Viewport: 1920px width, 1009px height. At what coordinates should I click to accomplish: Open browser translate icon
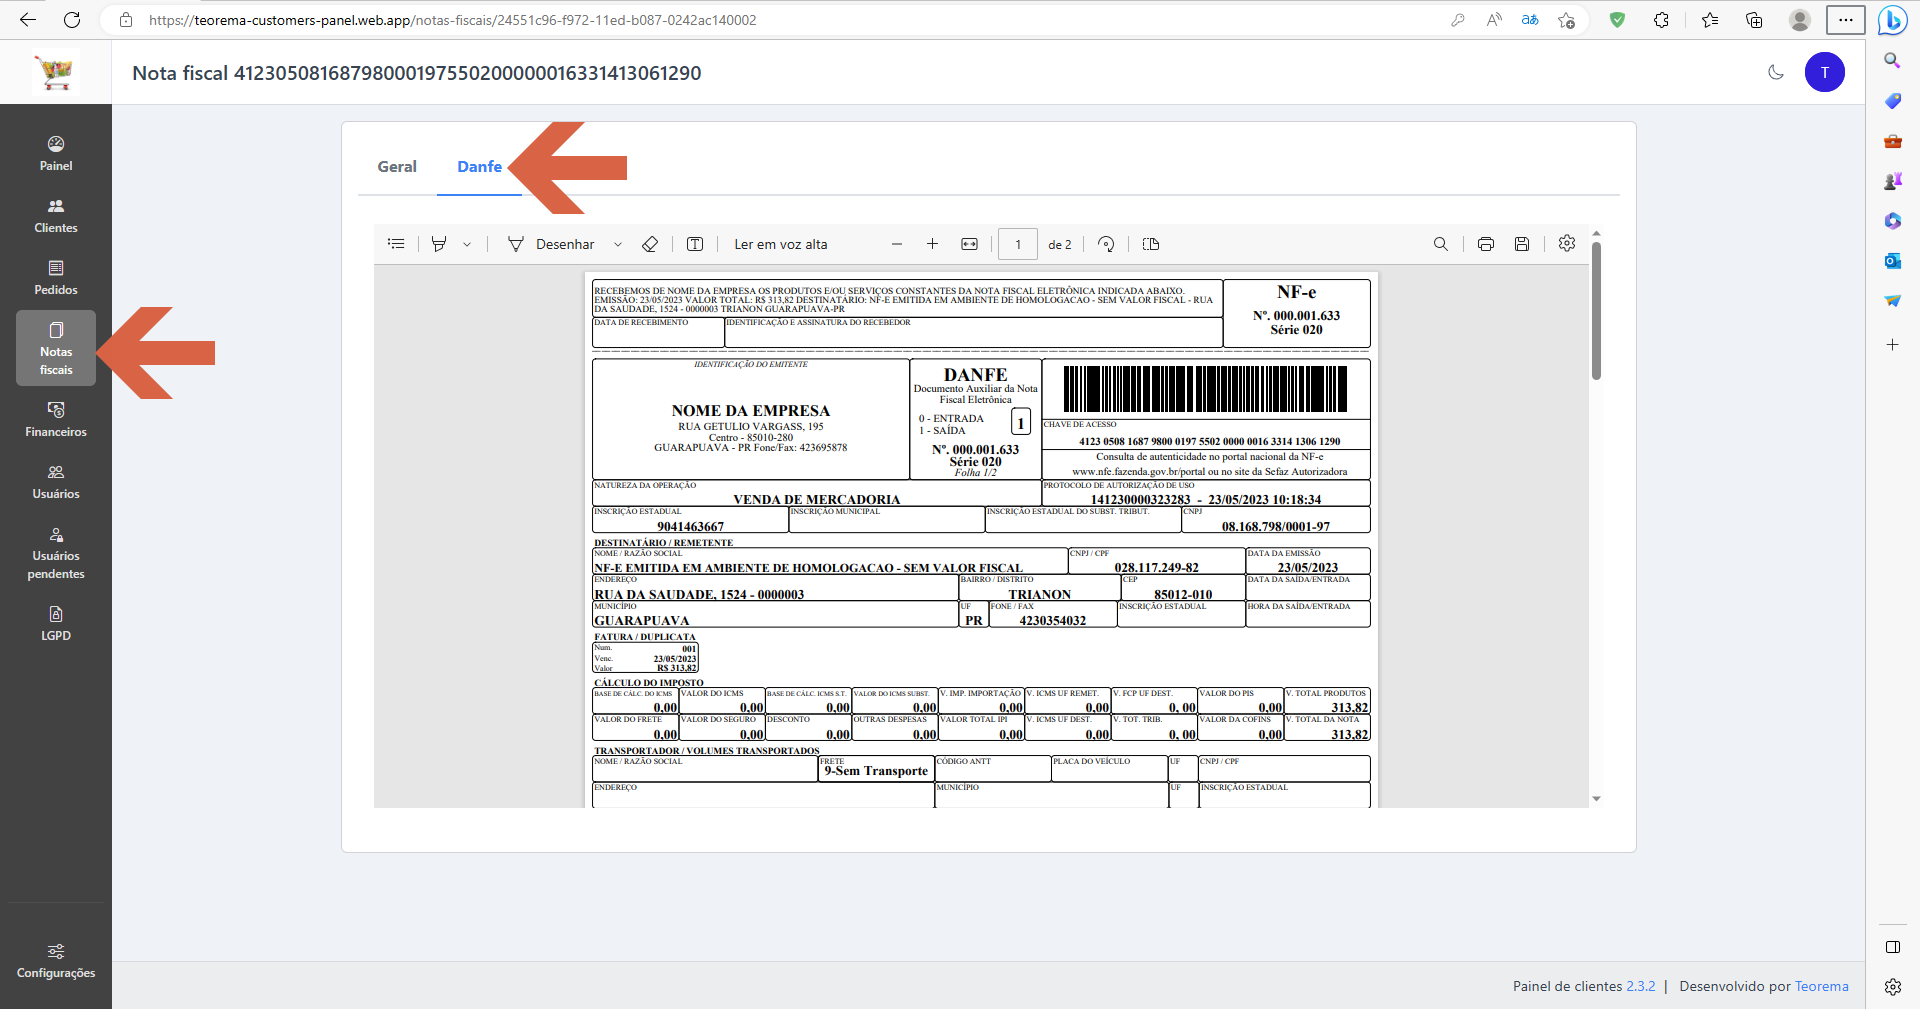click(x=1530, y=20)
